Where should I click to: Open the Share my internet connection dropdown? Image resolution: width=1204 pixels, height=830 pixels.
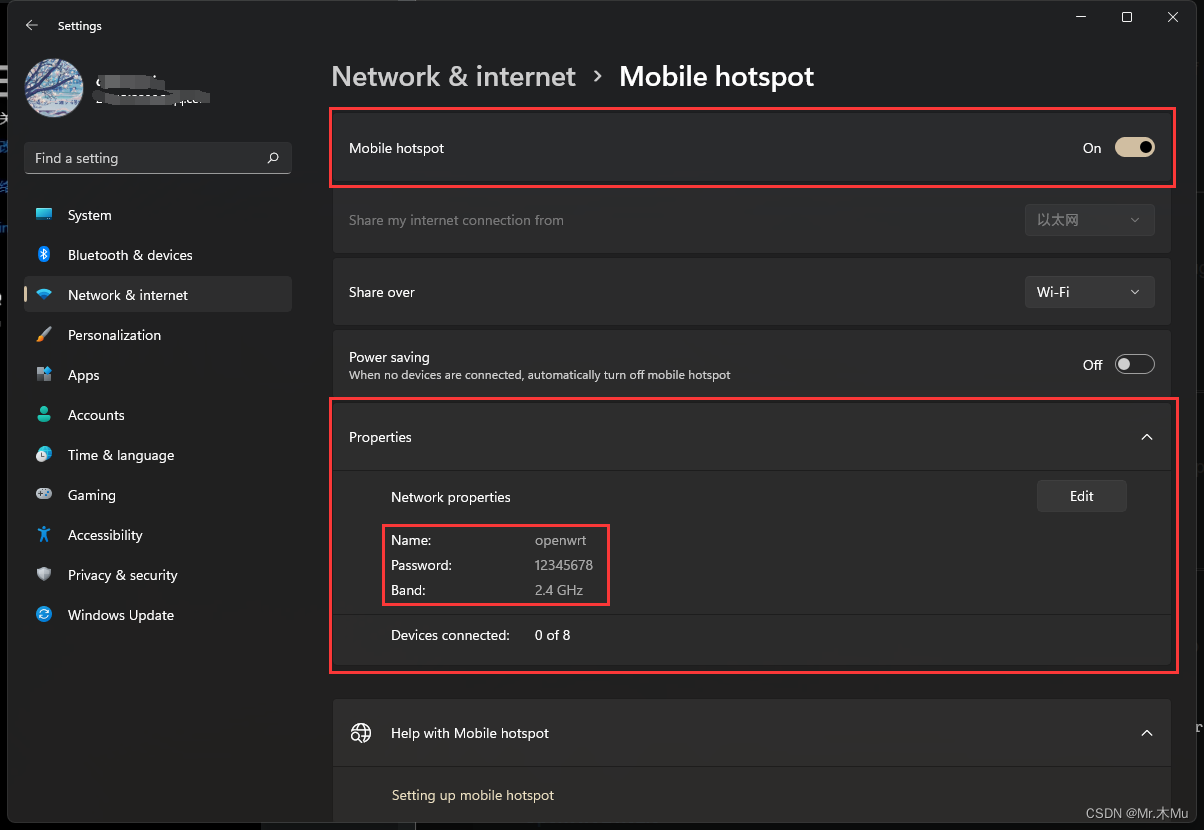1089,219
